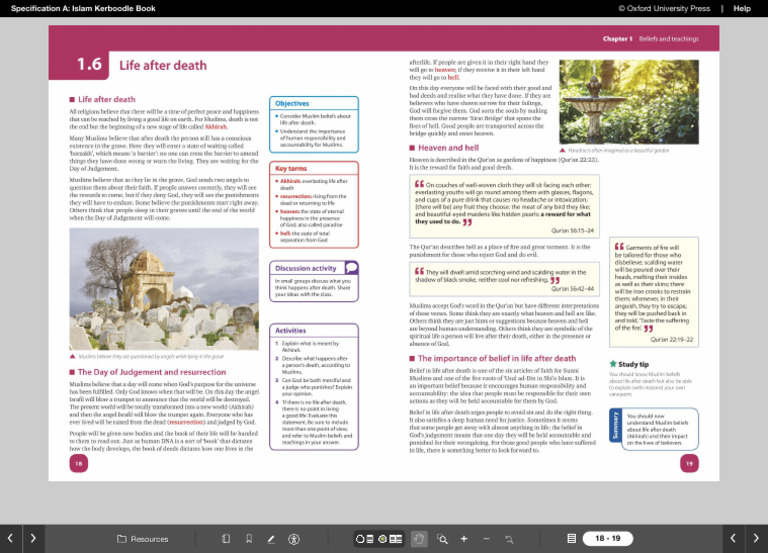Activate the hand pan tool
This screenshot has width=768, height=553.
(419, 539)
